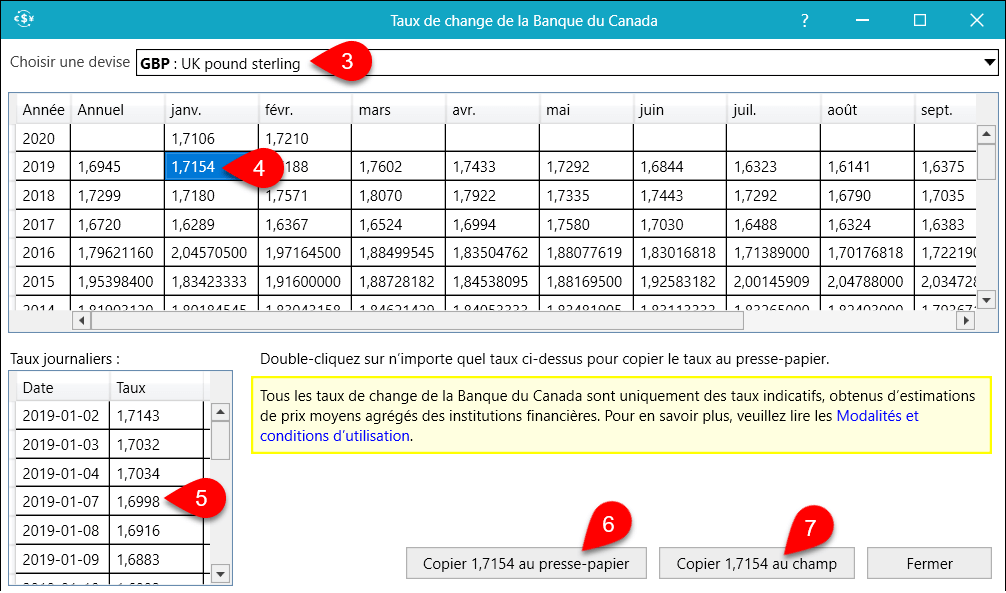
Task: Select daily rate 1,6883 for 2019-01-09
Action: pos(156,560)
